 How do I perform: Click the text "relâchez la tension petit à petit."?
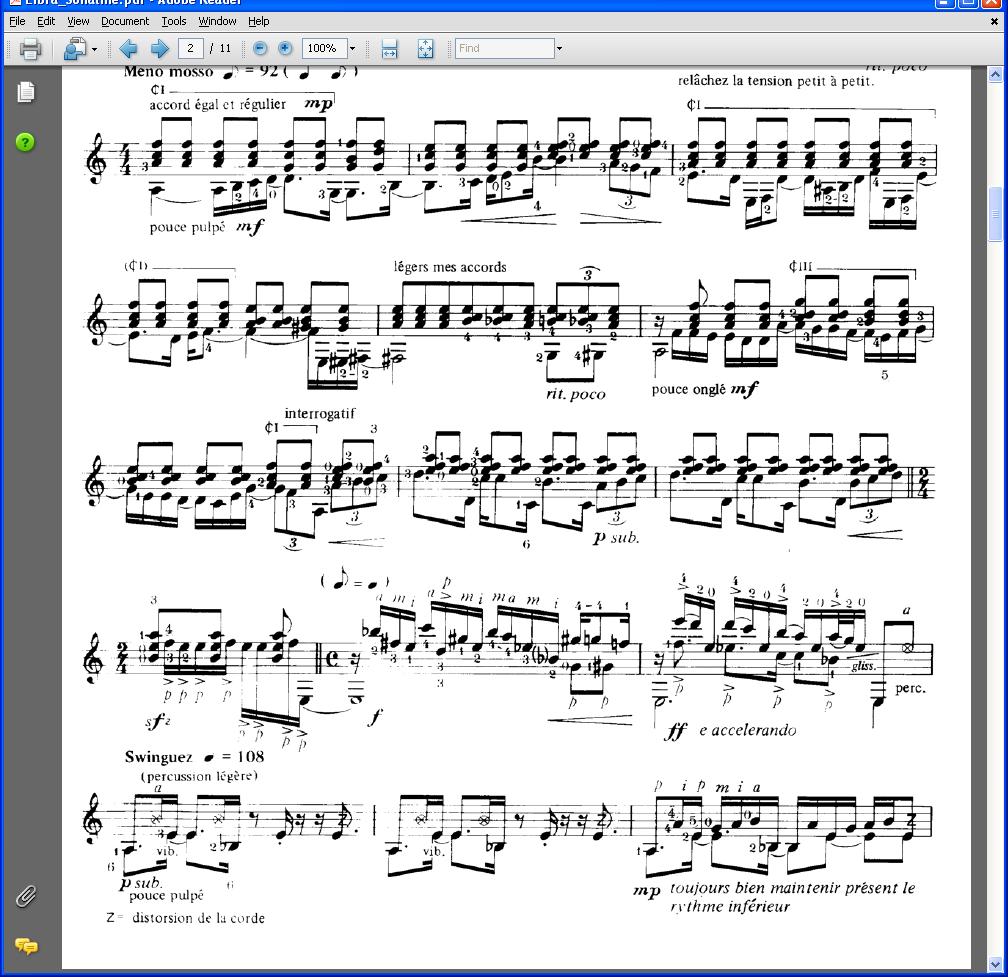(x=776, y=81)
